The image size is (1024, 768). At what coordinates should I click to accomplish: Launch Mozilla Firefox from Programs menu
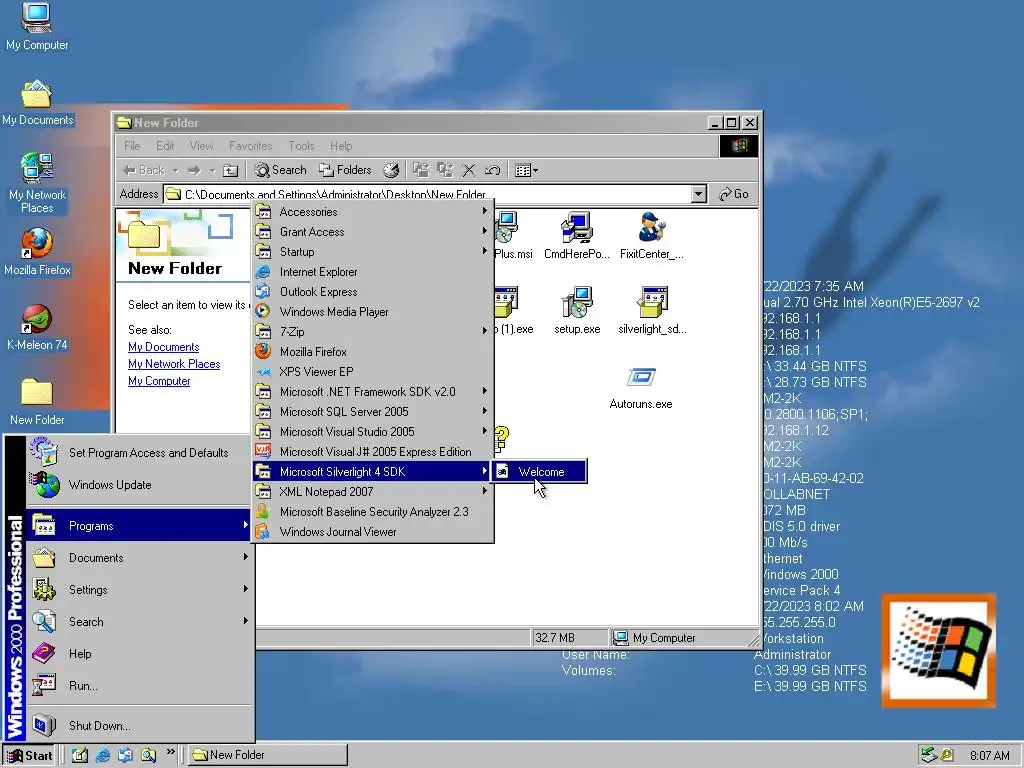(x=372, y=351)
